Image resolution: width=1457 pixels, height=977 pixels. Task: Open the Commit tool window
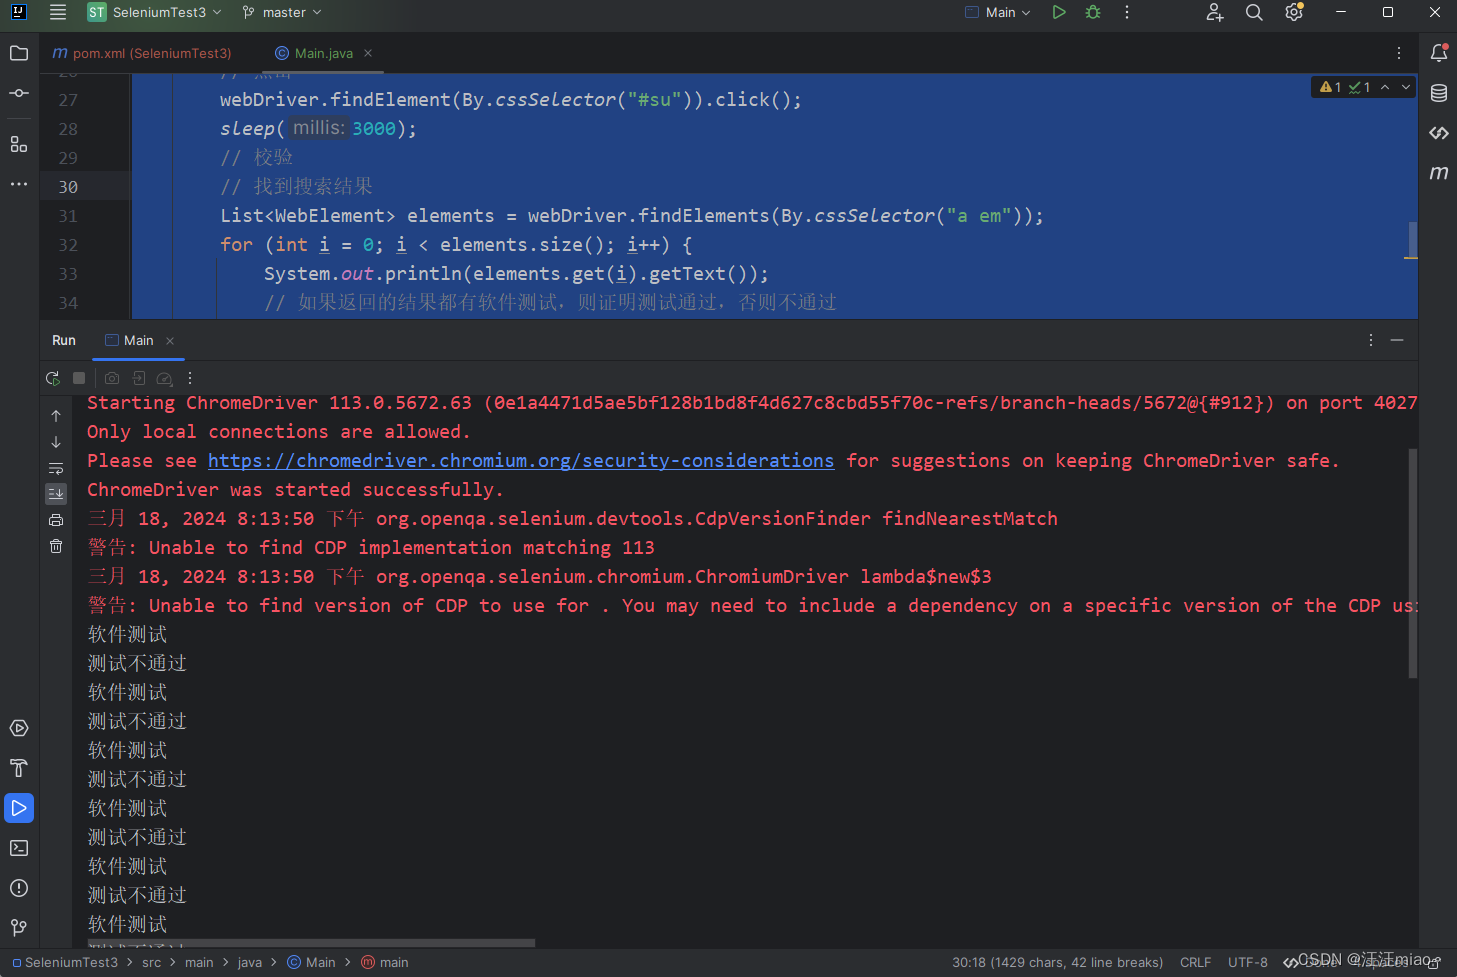coord(19,93)
